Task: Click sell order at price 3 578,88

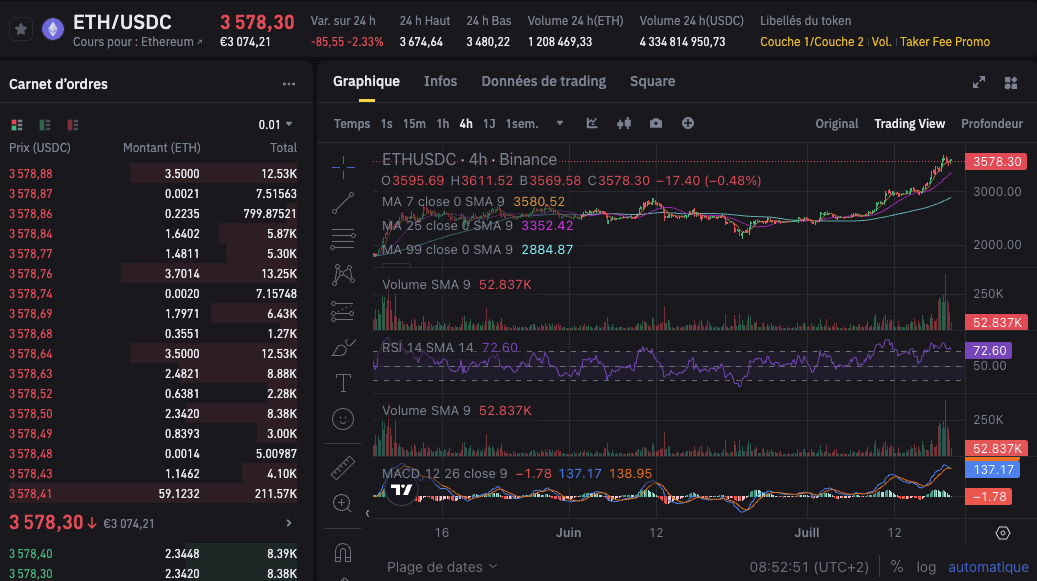Action: pos(153,174)
